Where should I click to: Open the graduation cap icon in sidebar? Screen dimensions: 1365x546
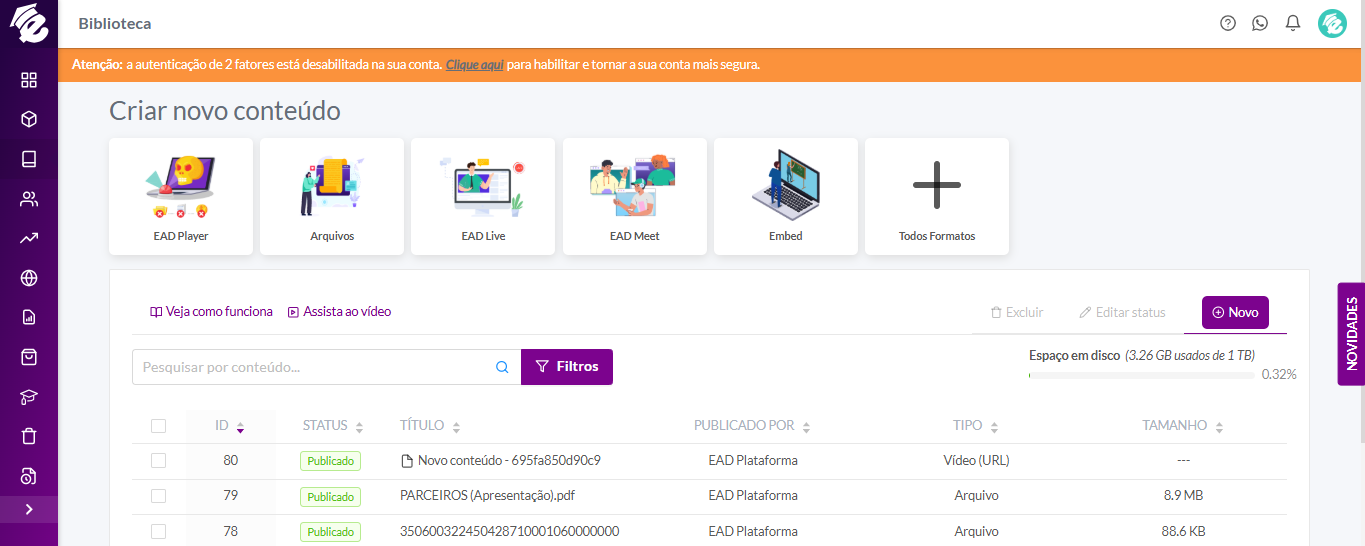(29, 397)
